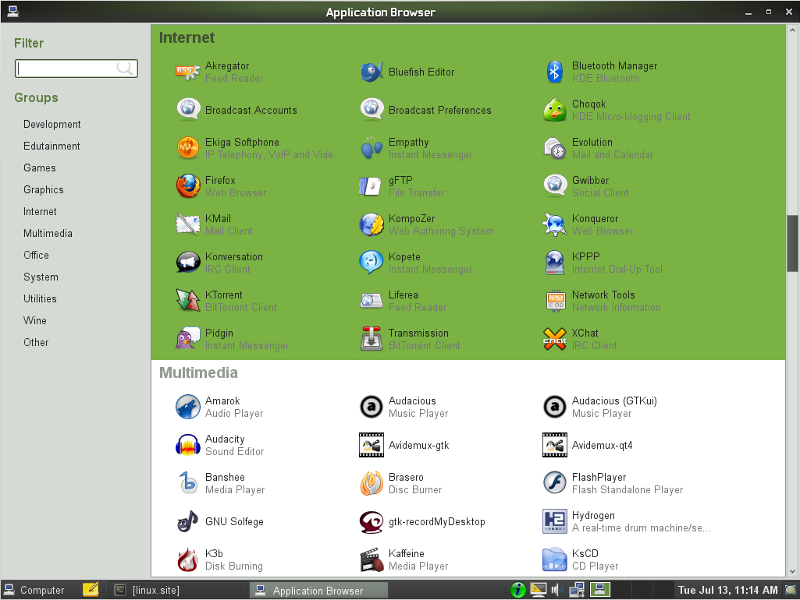Launch the Firefox web browser icon
The image size is (800, 600).
(x=188, y=186)
